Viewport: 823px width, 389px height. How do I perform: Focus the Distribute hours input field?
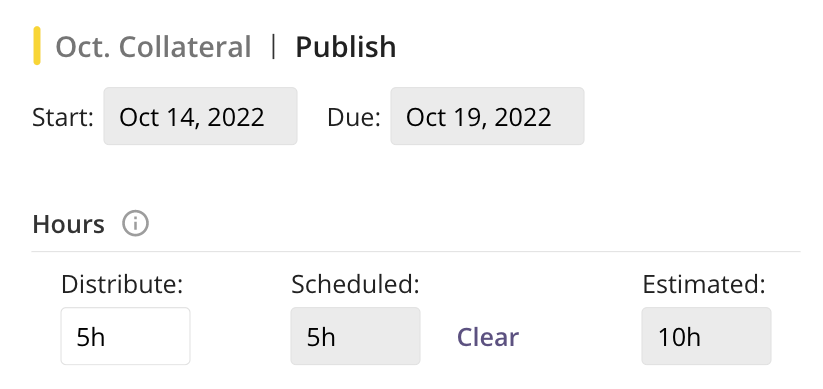pyautogui.click(x=125, y=336)
